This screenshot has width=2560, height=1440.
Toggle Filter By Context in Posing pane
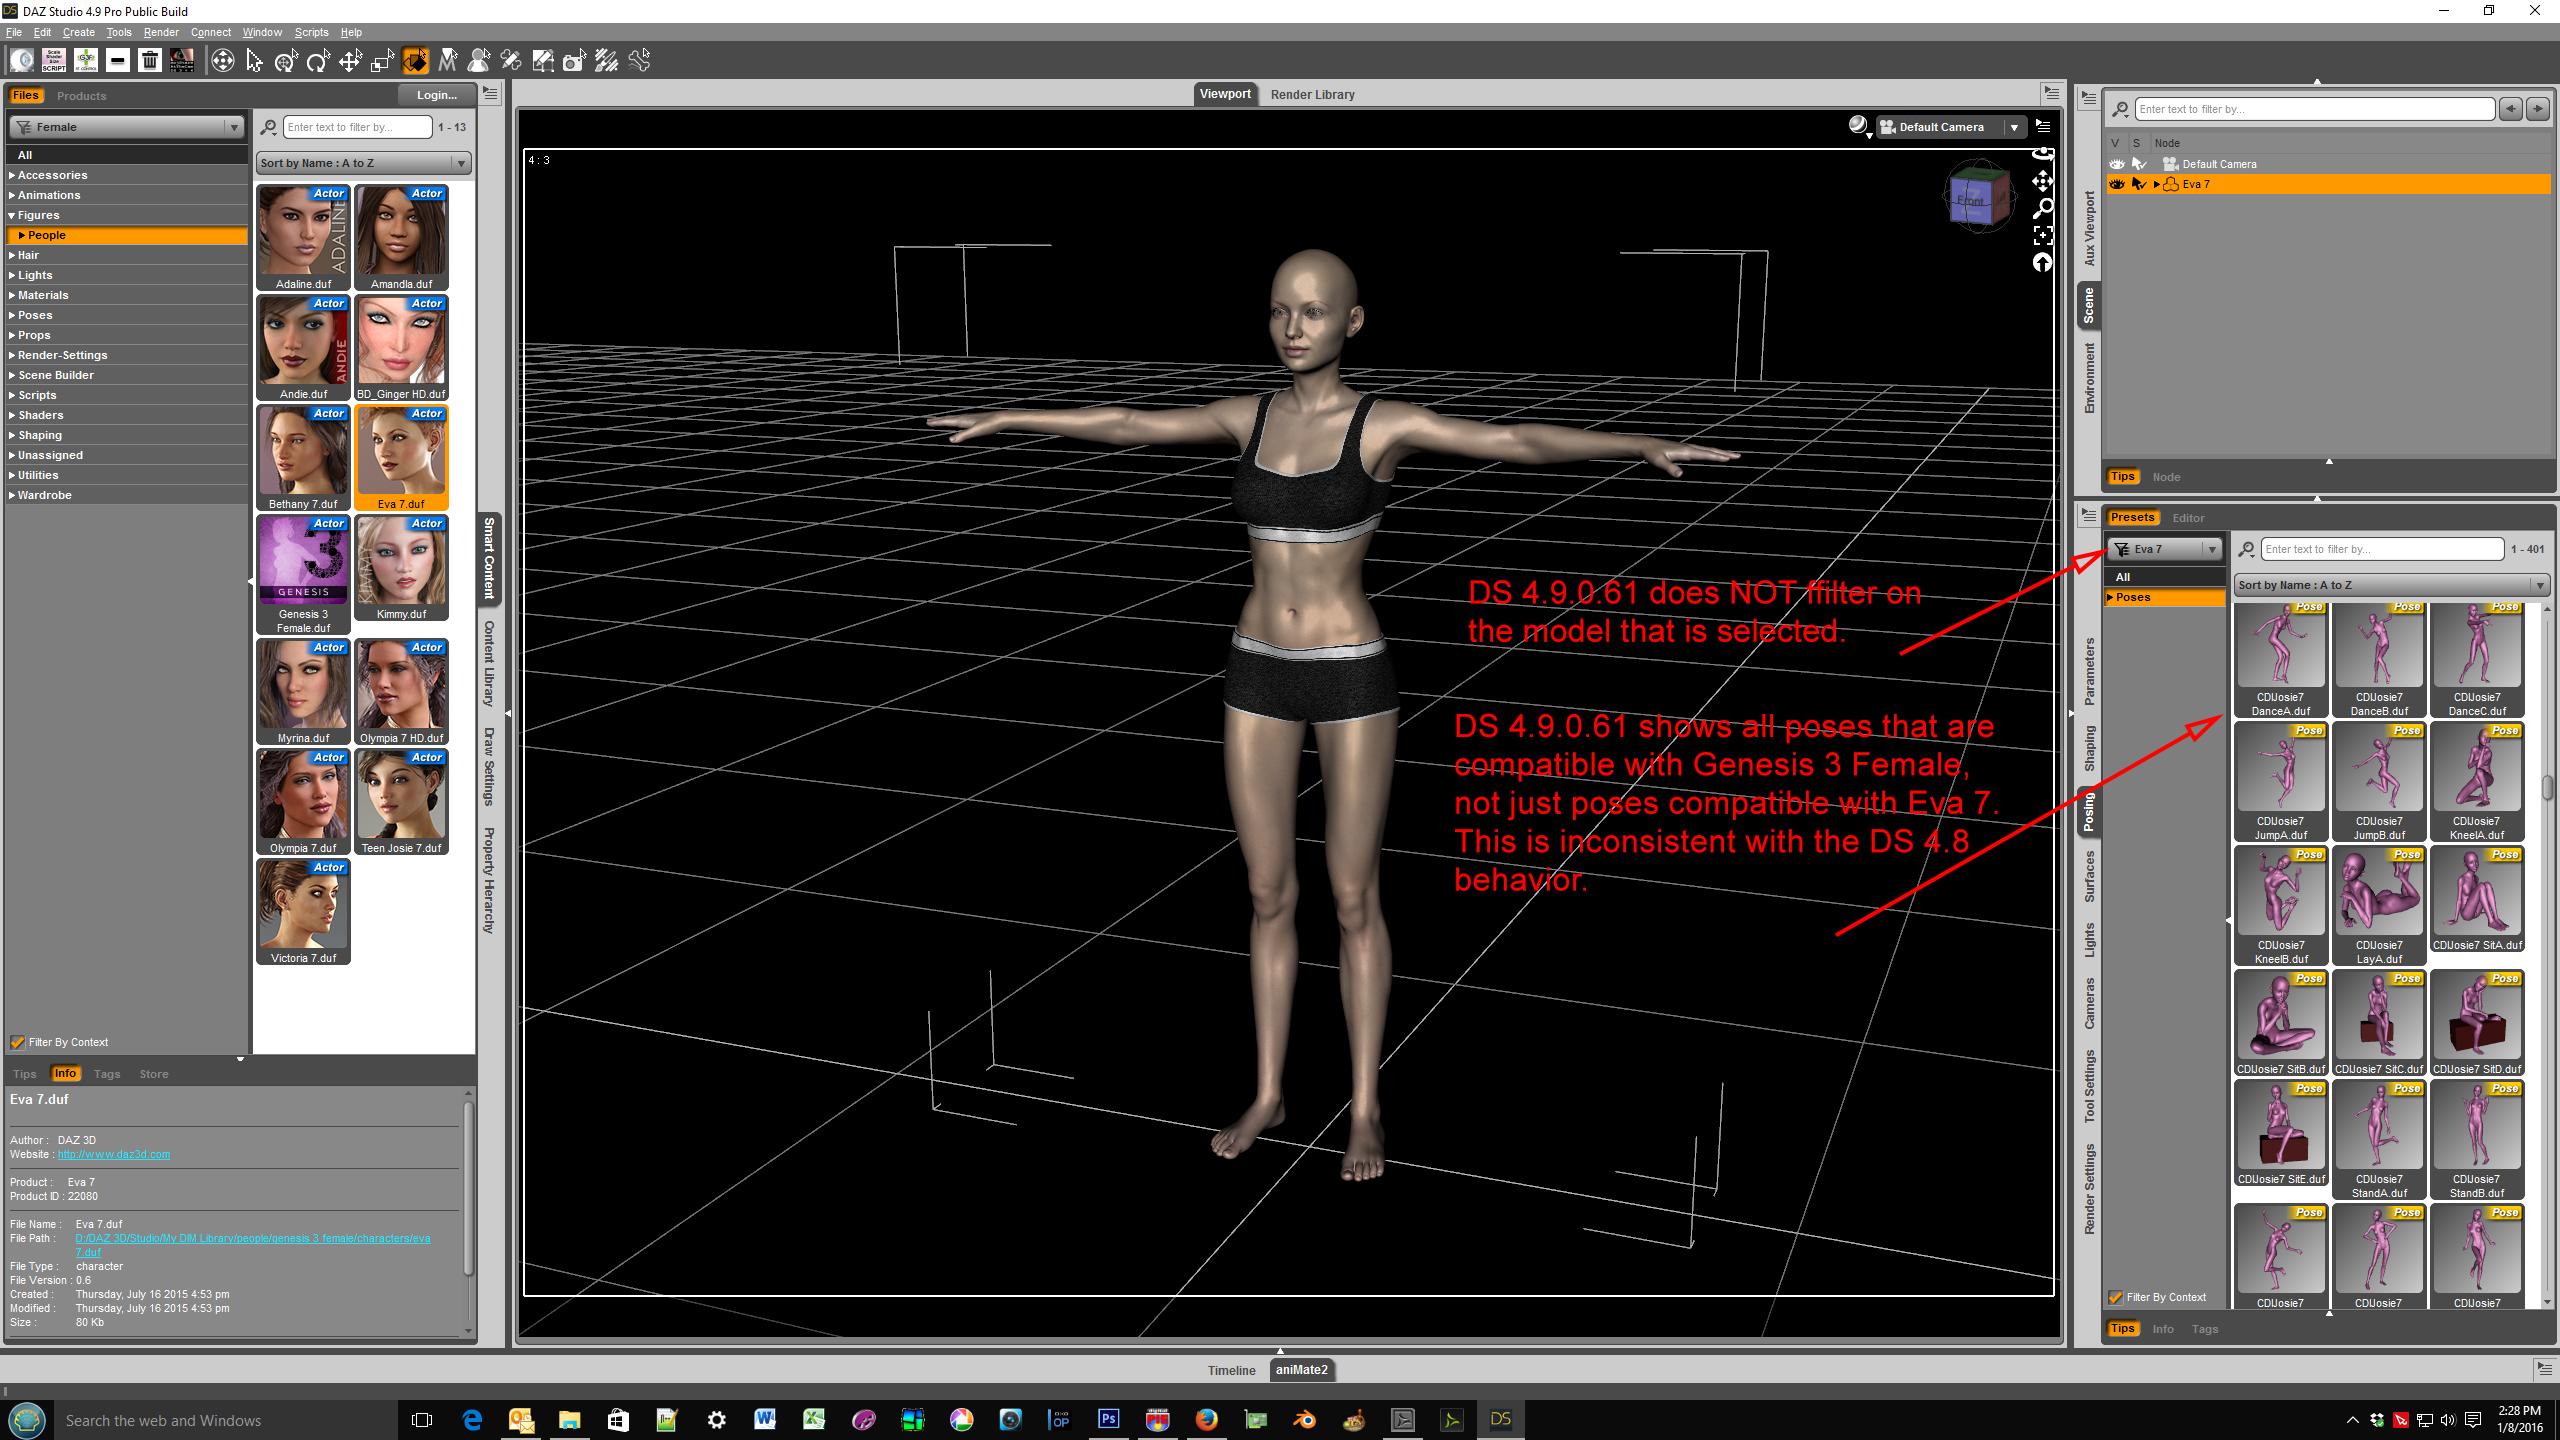pos(2116,1297)
